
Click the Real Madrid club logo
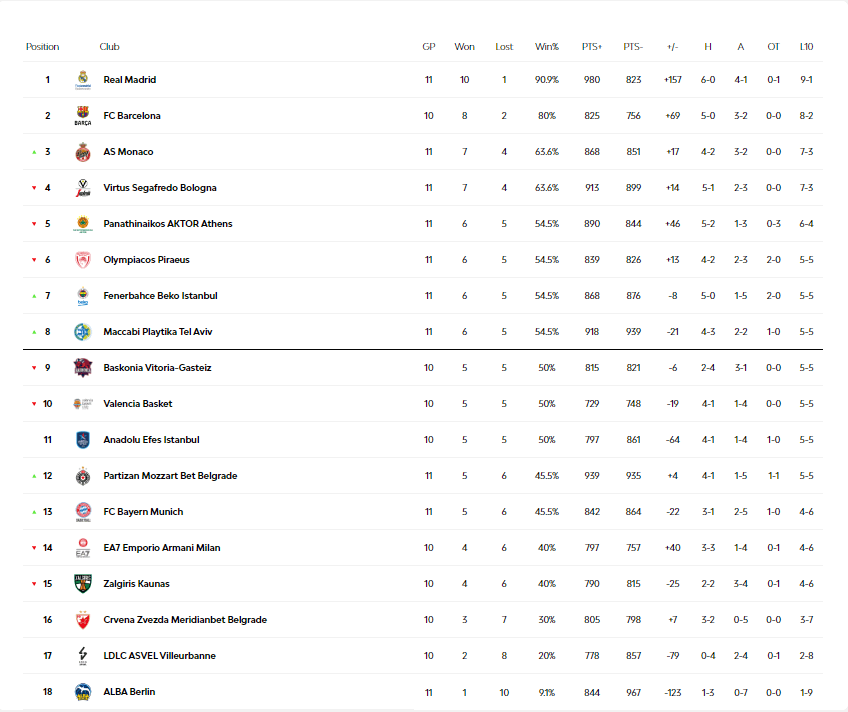[83, 80]
